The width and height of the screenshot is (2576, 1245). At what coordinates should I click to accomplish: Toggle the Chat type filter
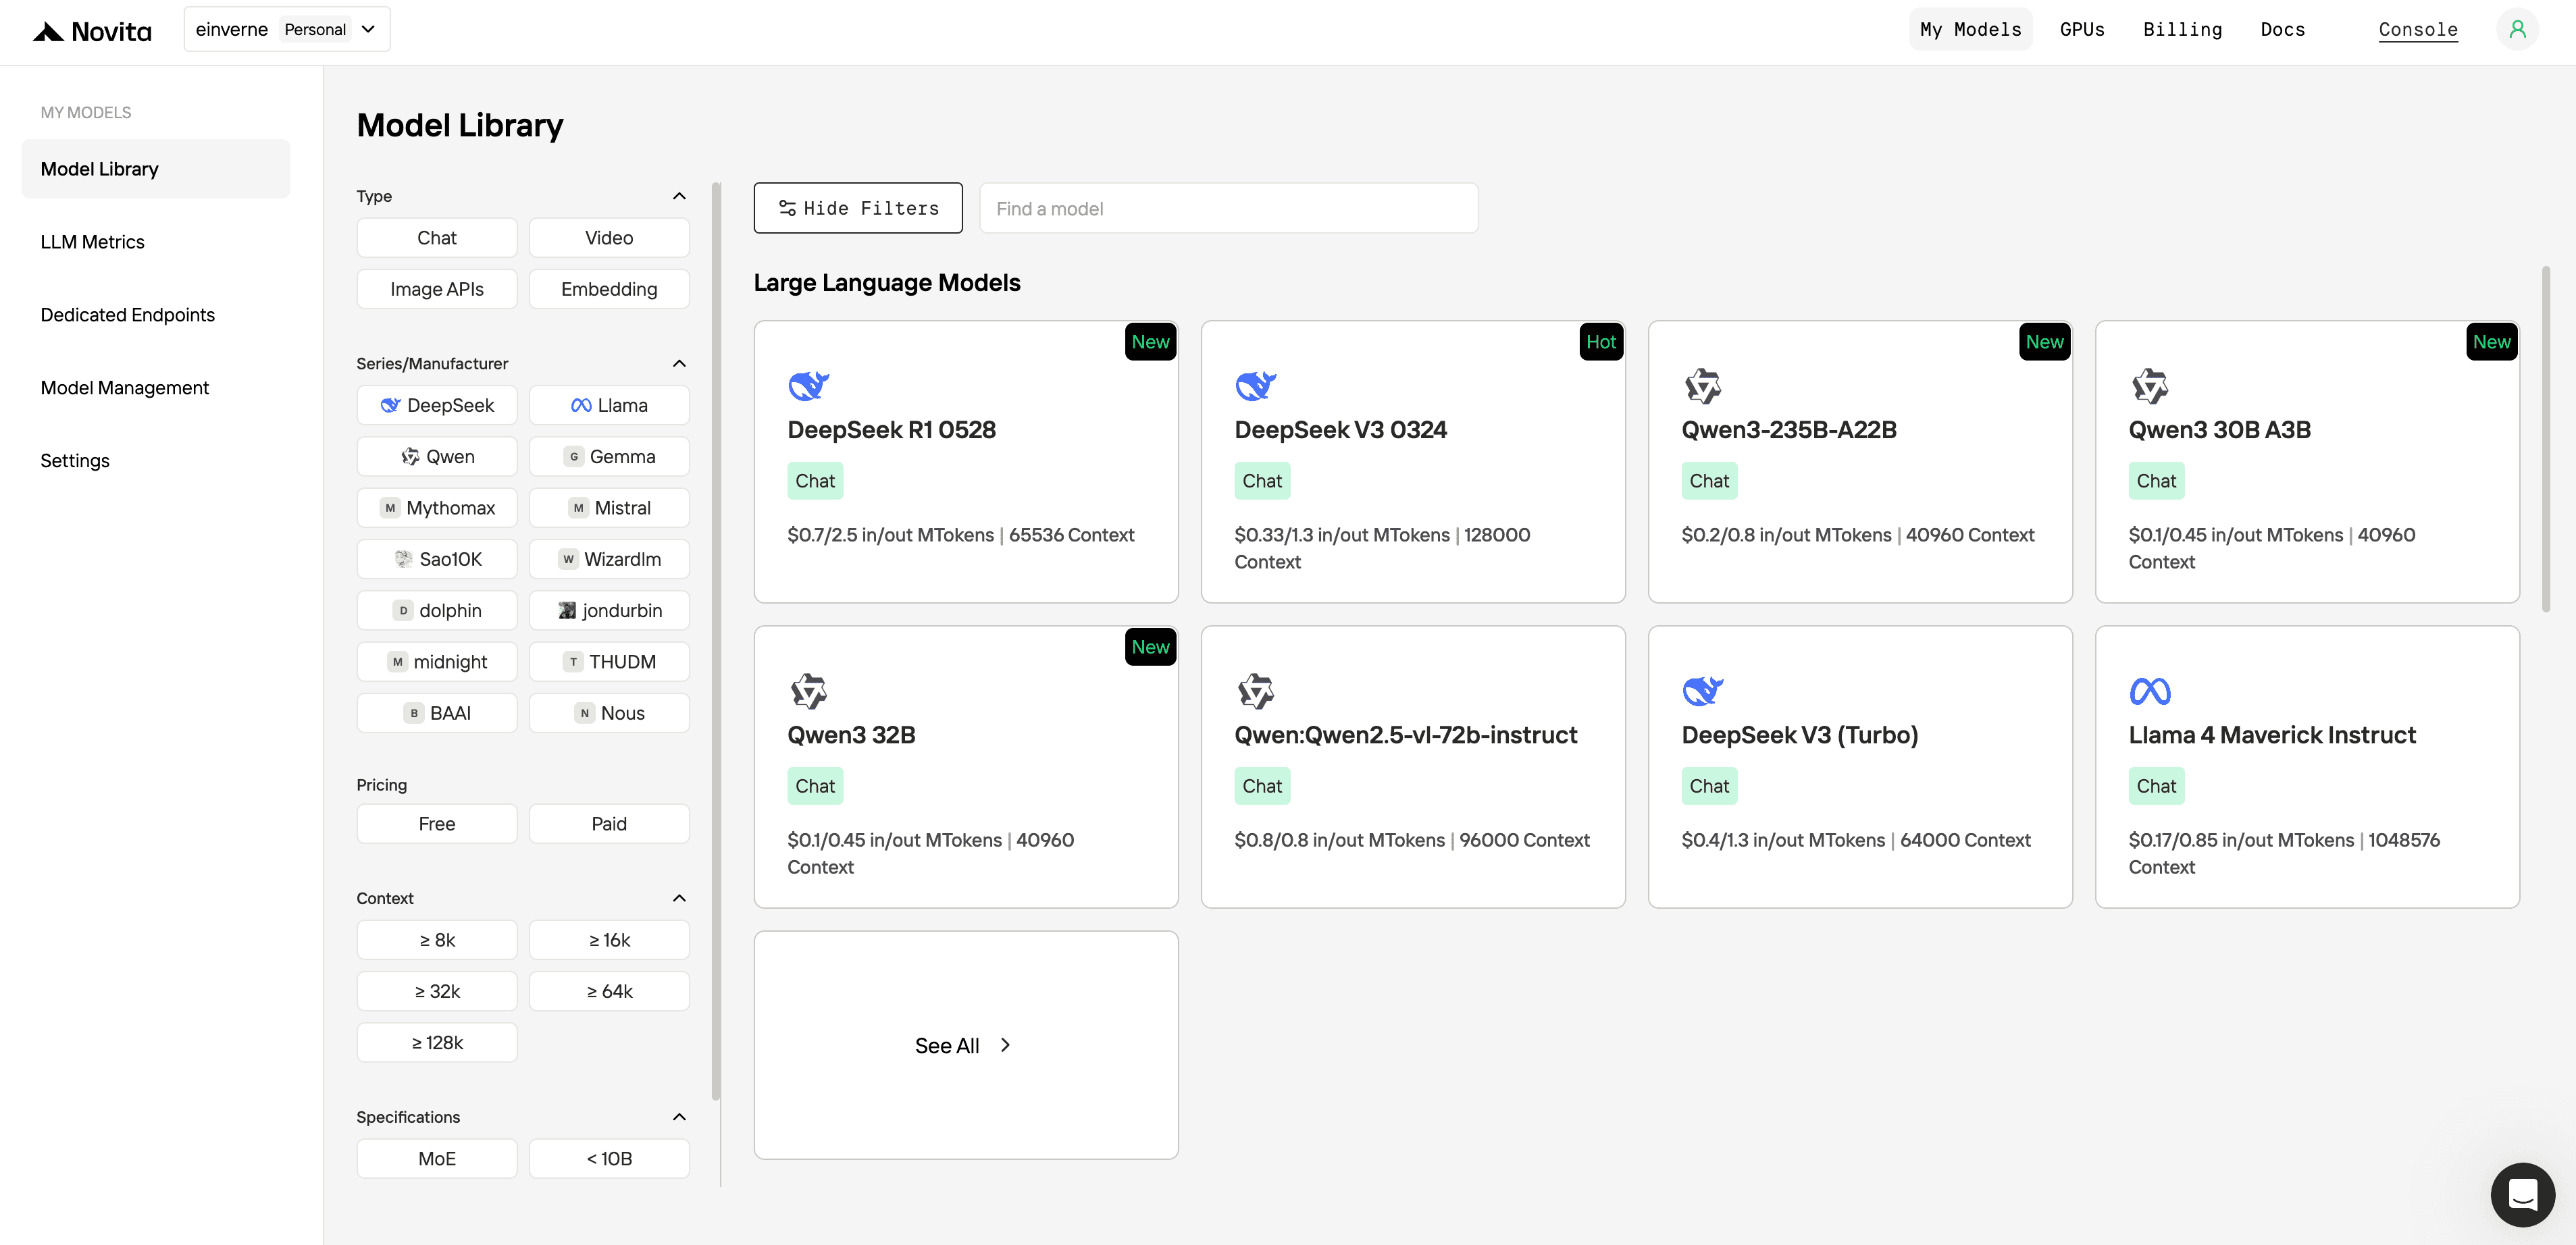click(x=437, y=238)
